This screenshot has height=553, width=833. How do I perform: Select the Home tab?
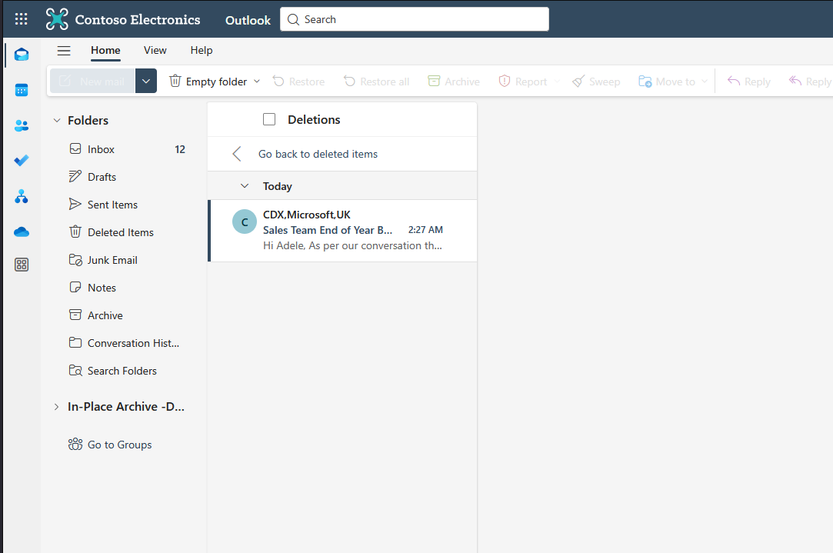[105, 50]
